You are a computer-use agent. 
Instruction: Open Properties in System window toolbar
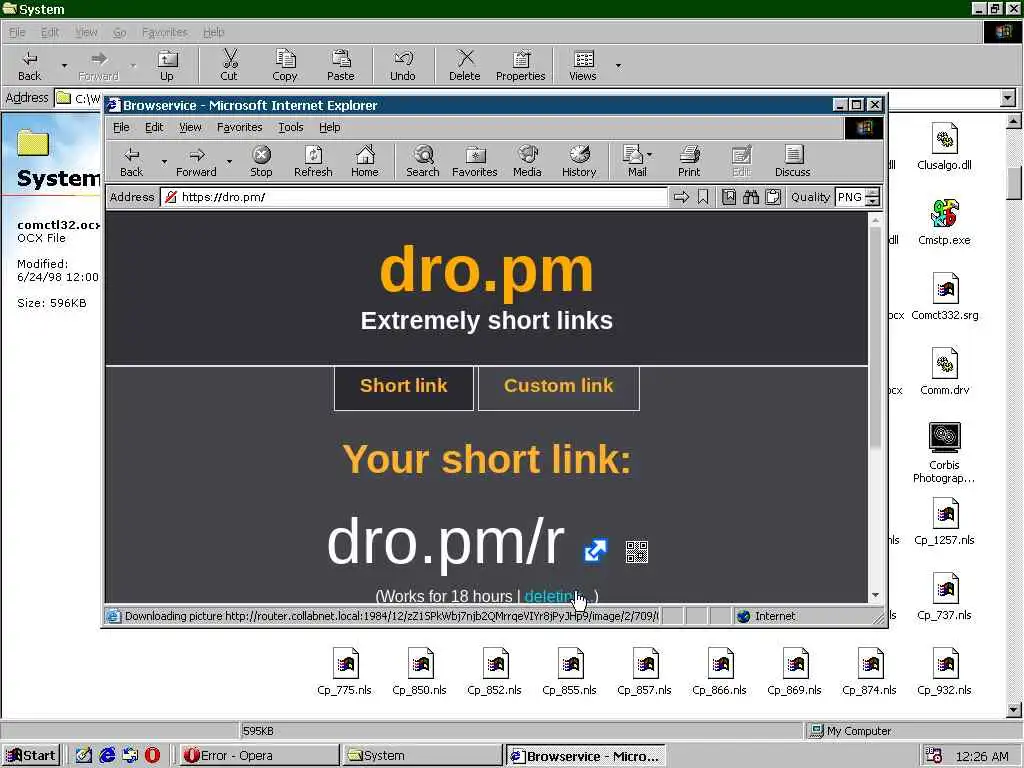(520, 65)
